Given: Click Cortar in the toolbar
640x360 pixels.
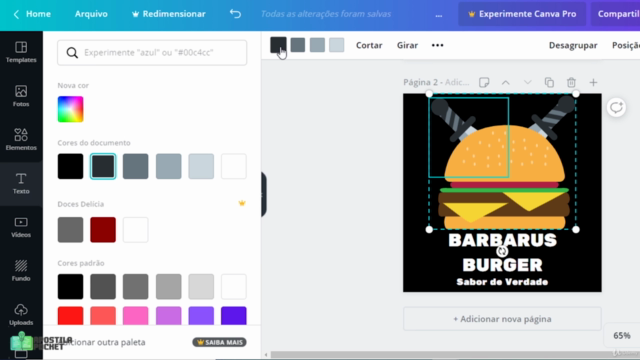Looking at the screenshot, I should click(369, 45).
